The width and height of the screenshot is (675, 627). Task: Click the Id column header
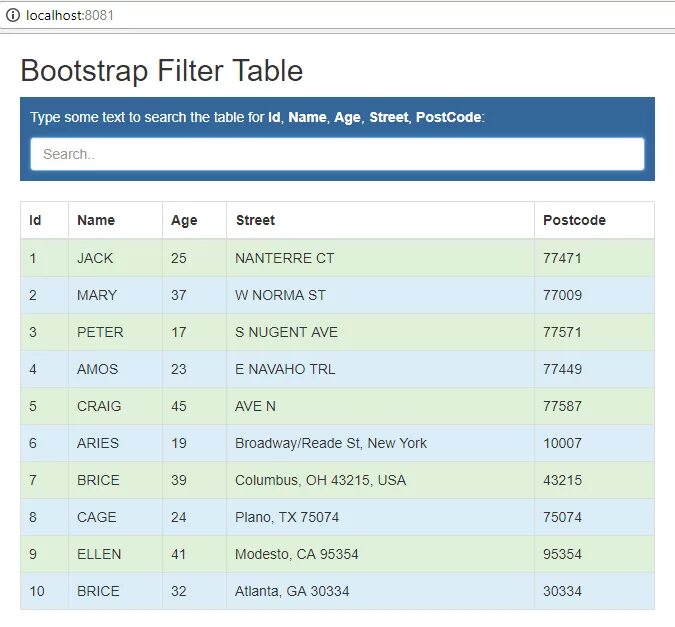click(x=35, y=220)
